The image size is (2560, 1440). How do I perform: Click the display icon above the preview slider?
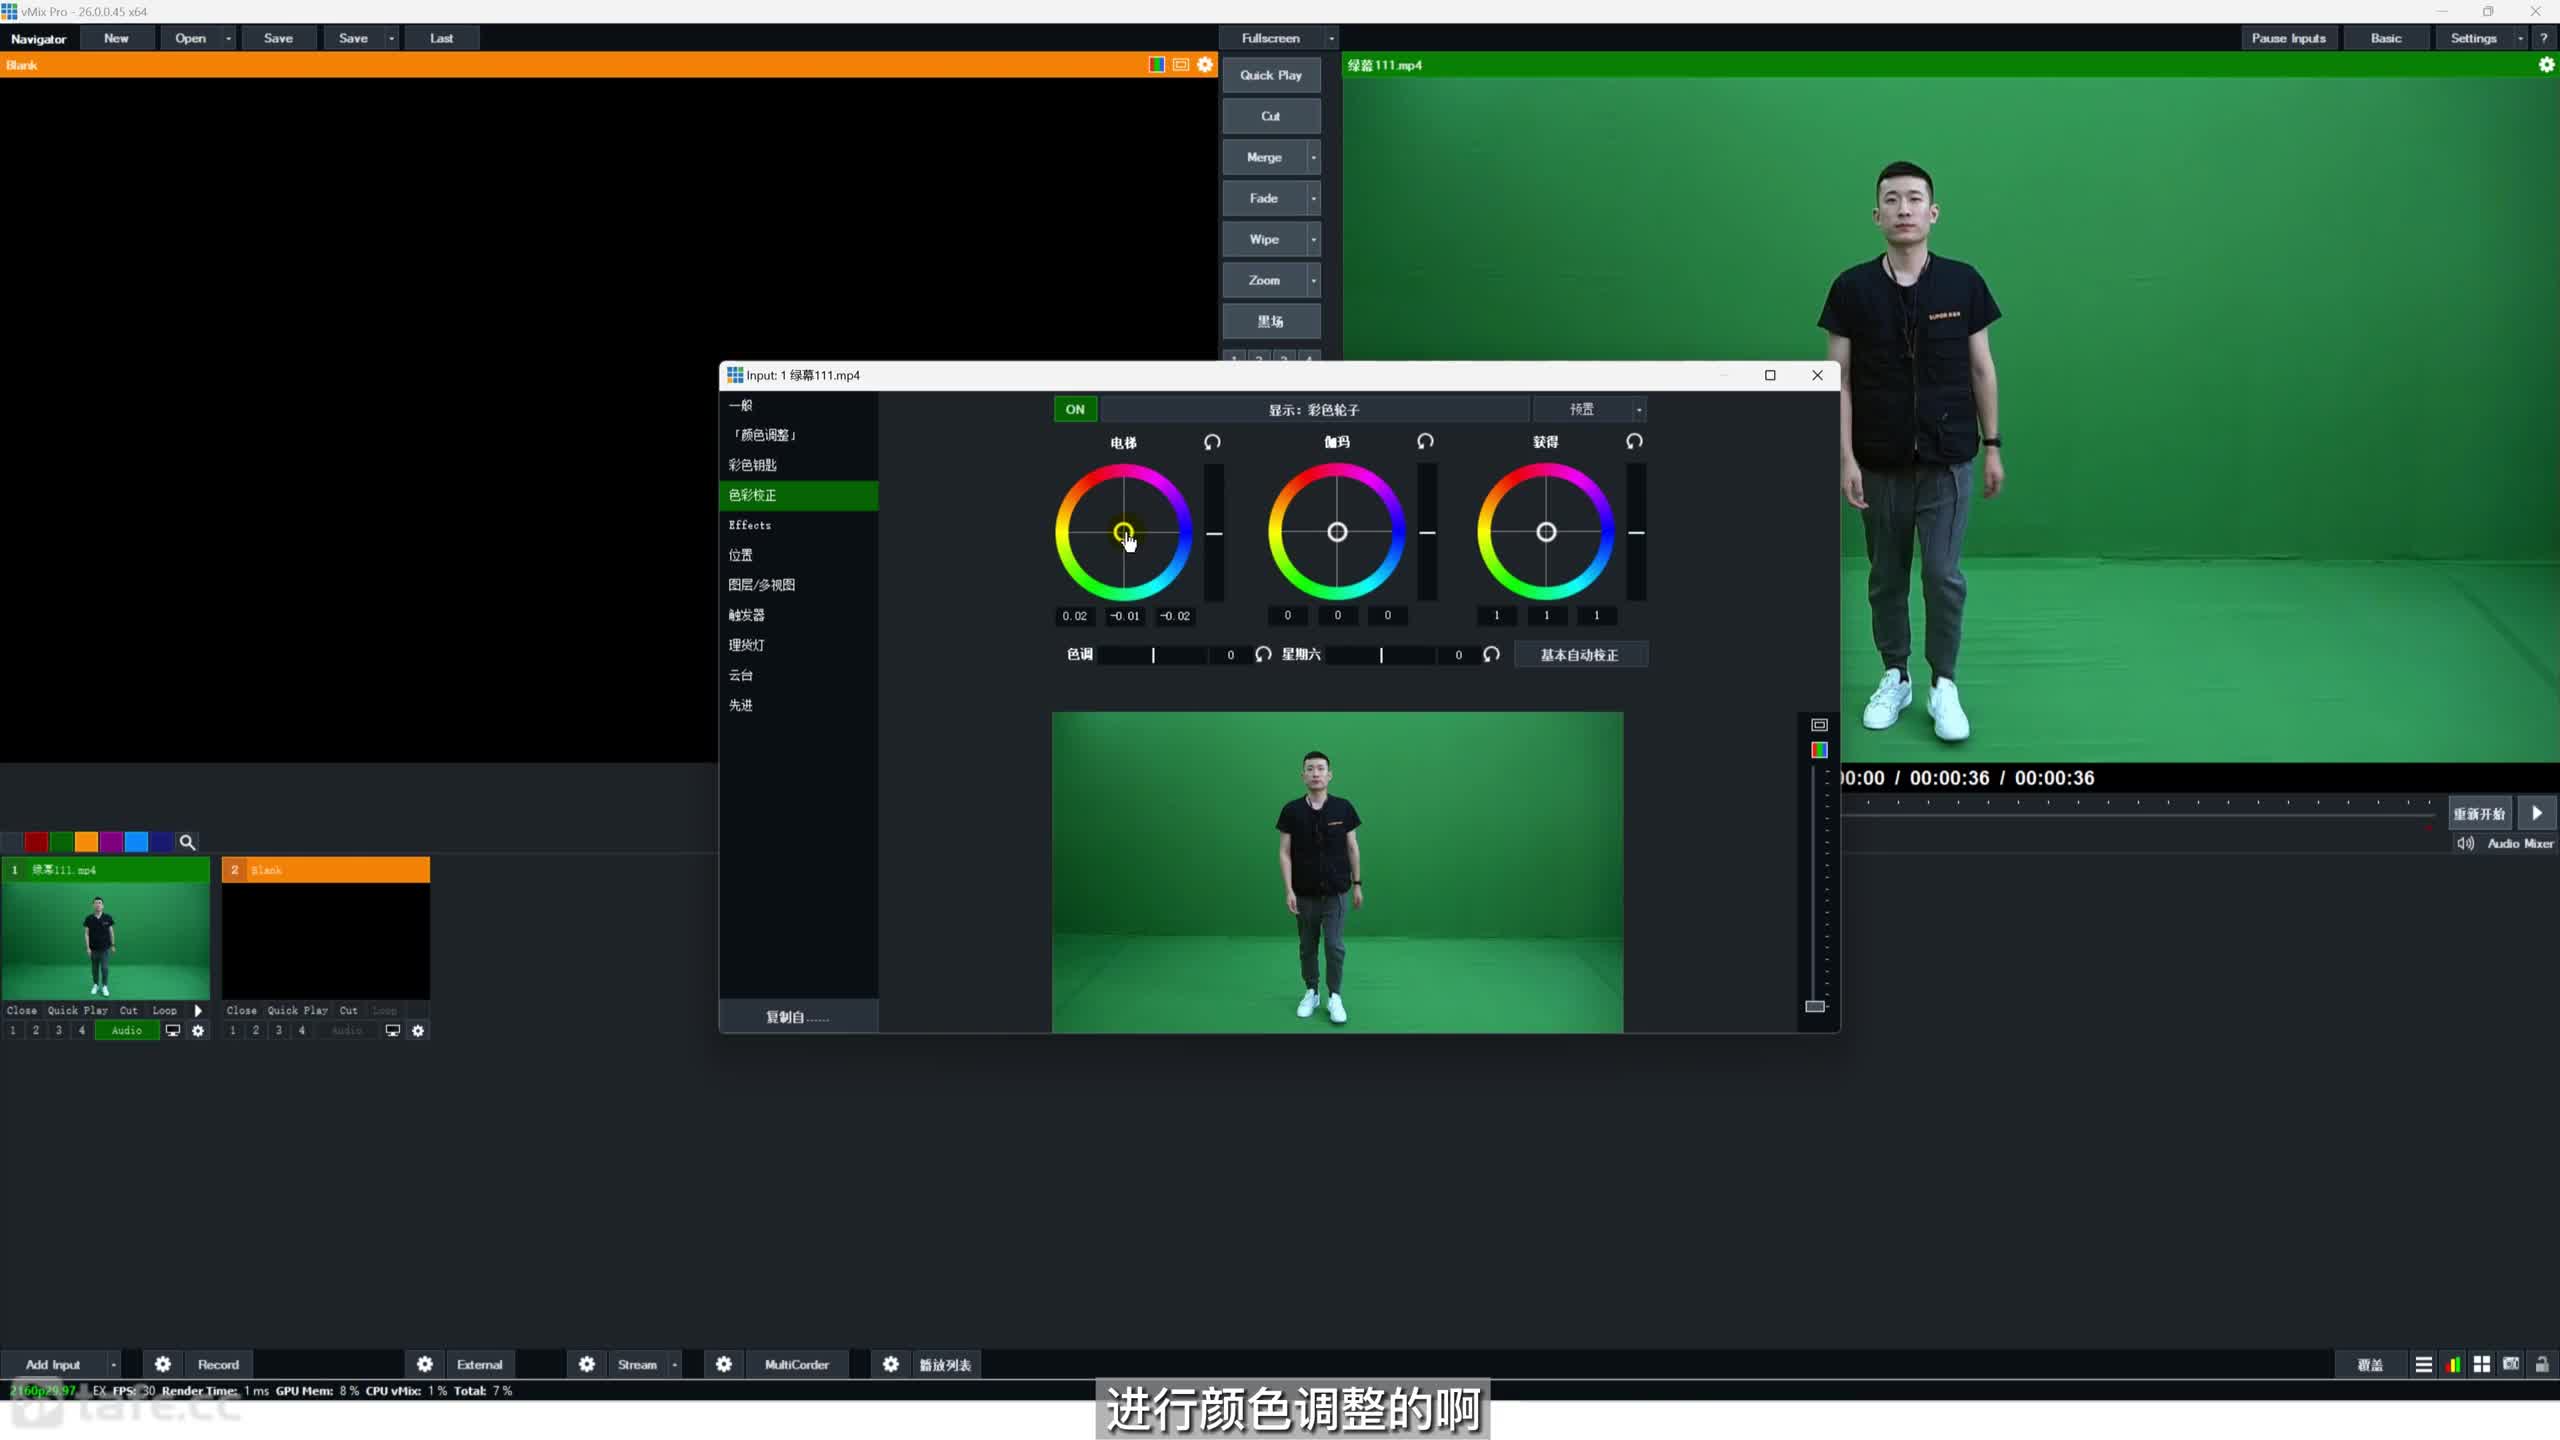1819,725
